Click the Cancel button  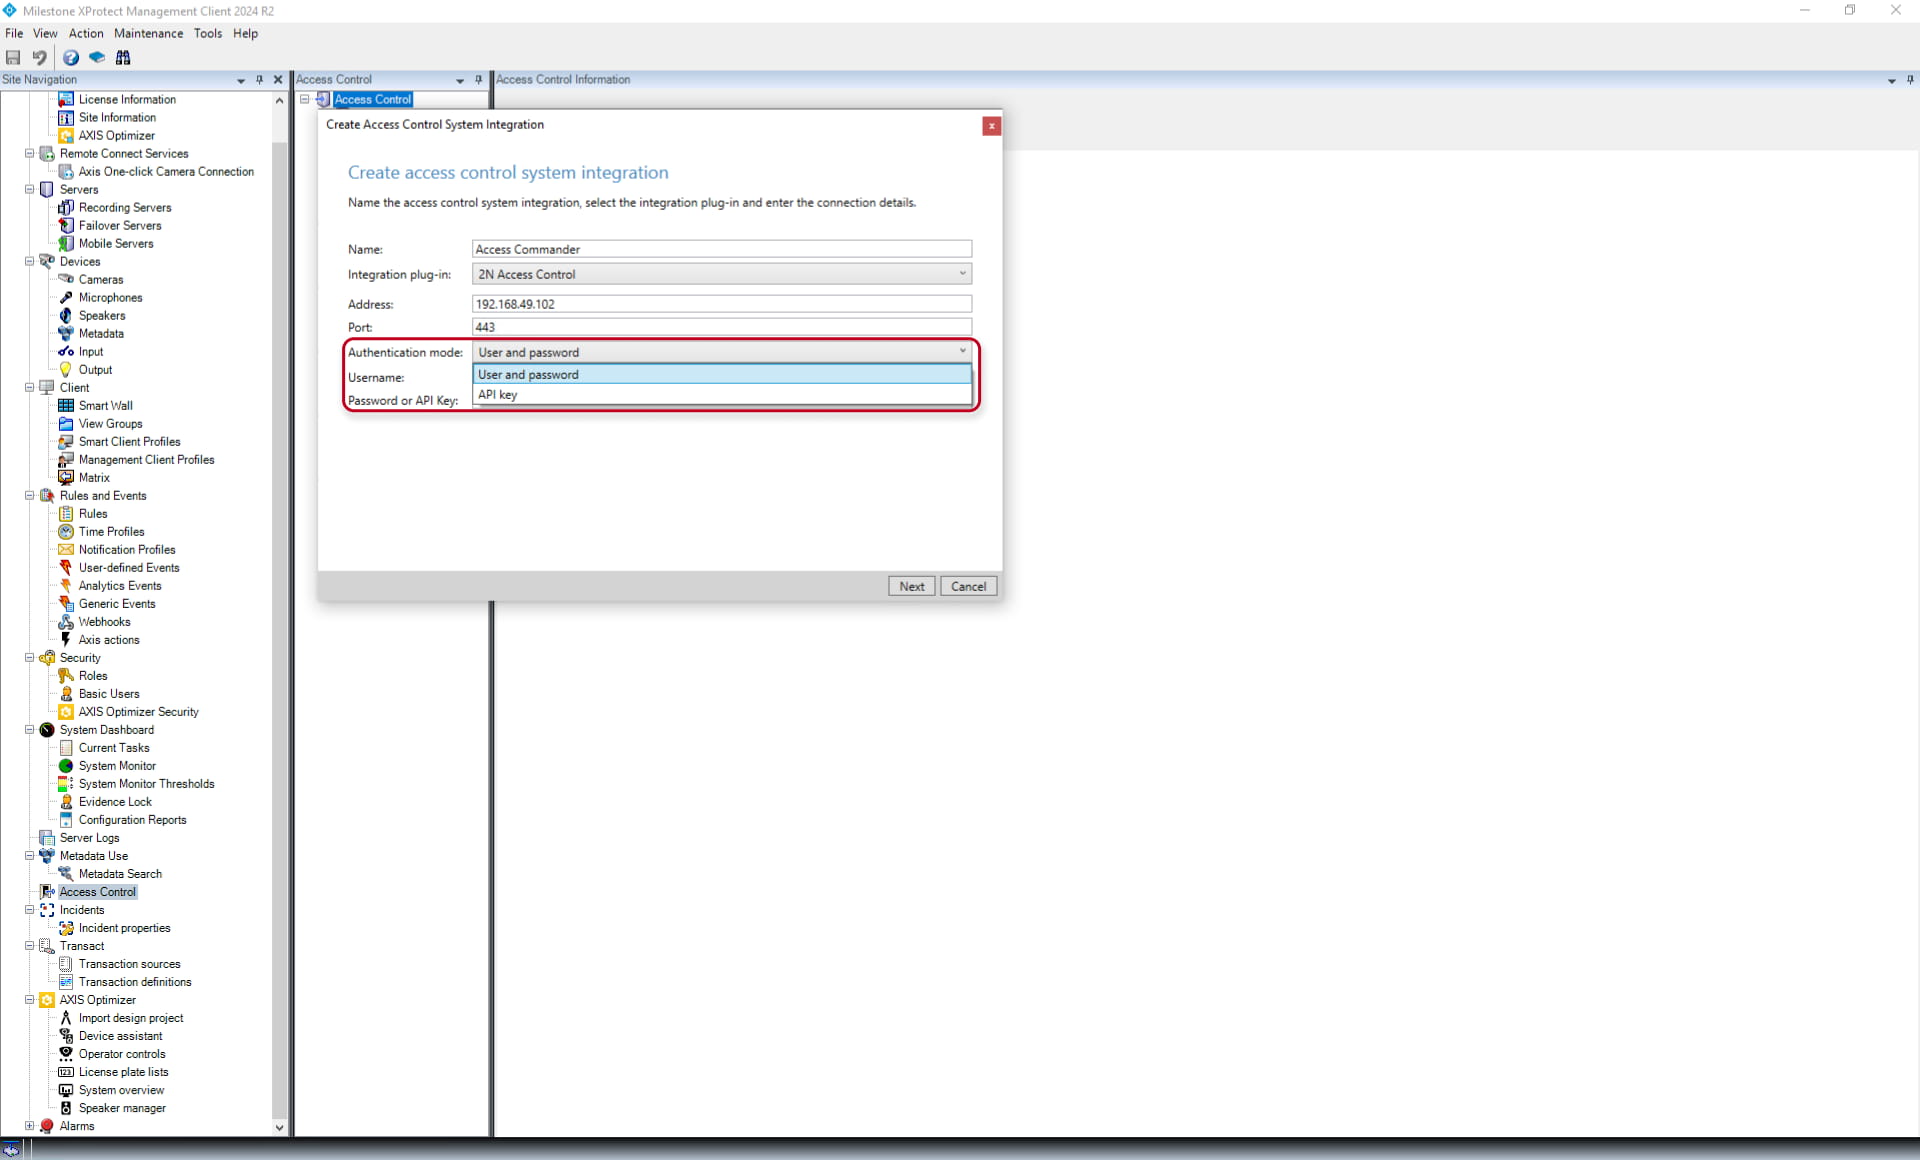click(968, 586)
